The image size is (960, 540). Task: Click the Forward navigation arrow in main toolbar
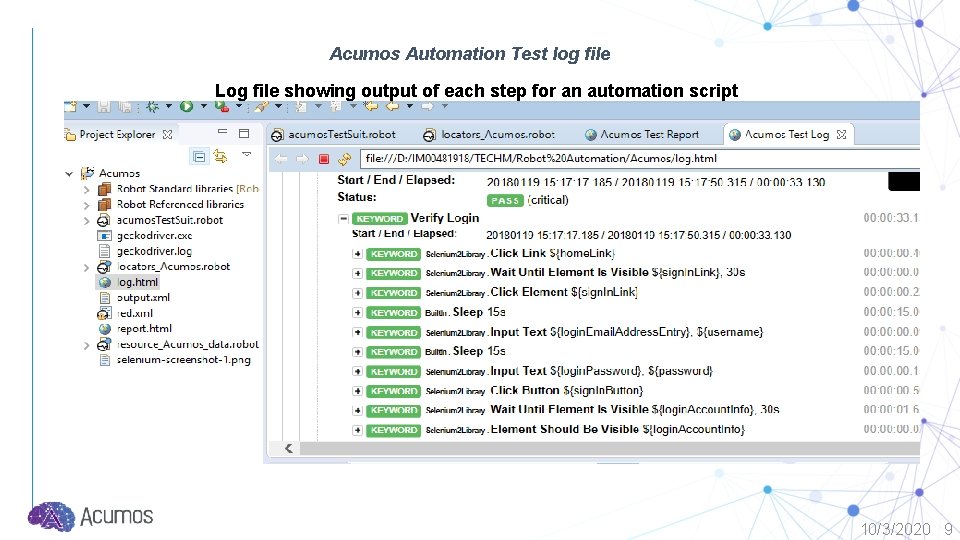(x=427, y=107)
